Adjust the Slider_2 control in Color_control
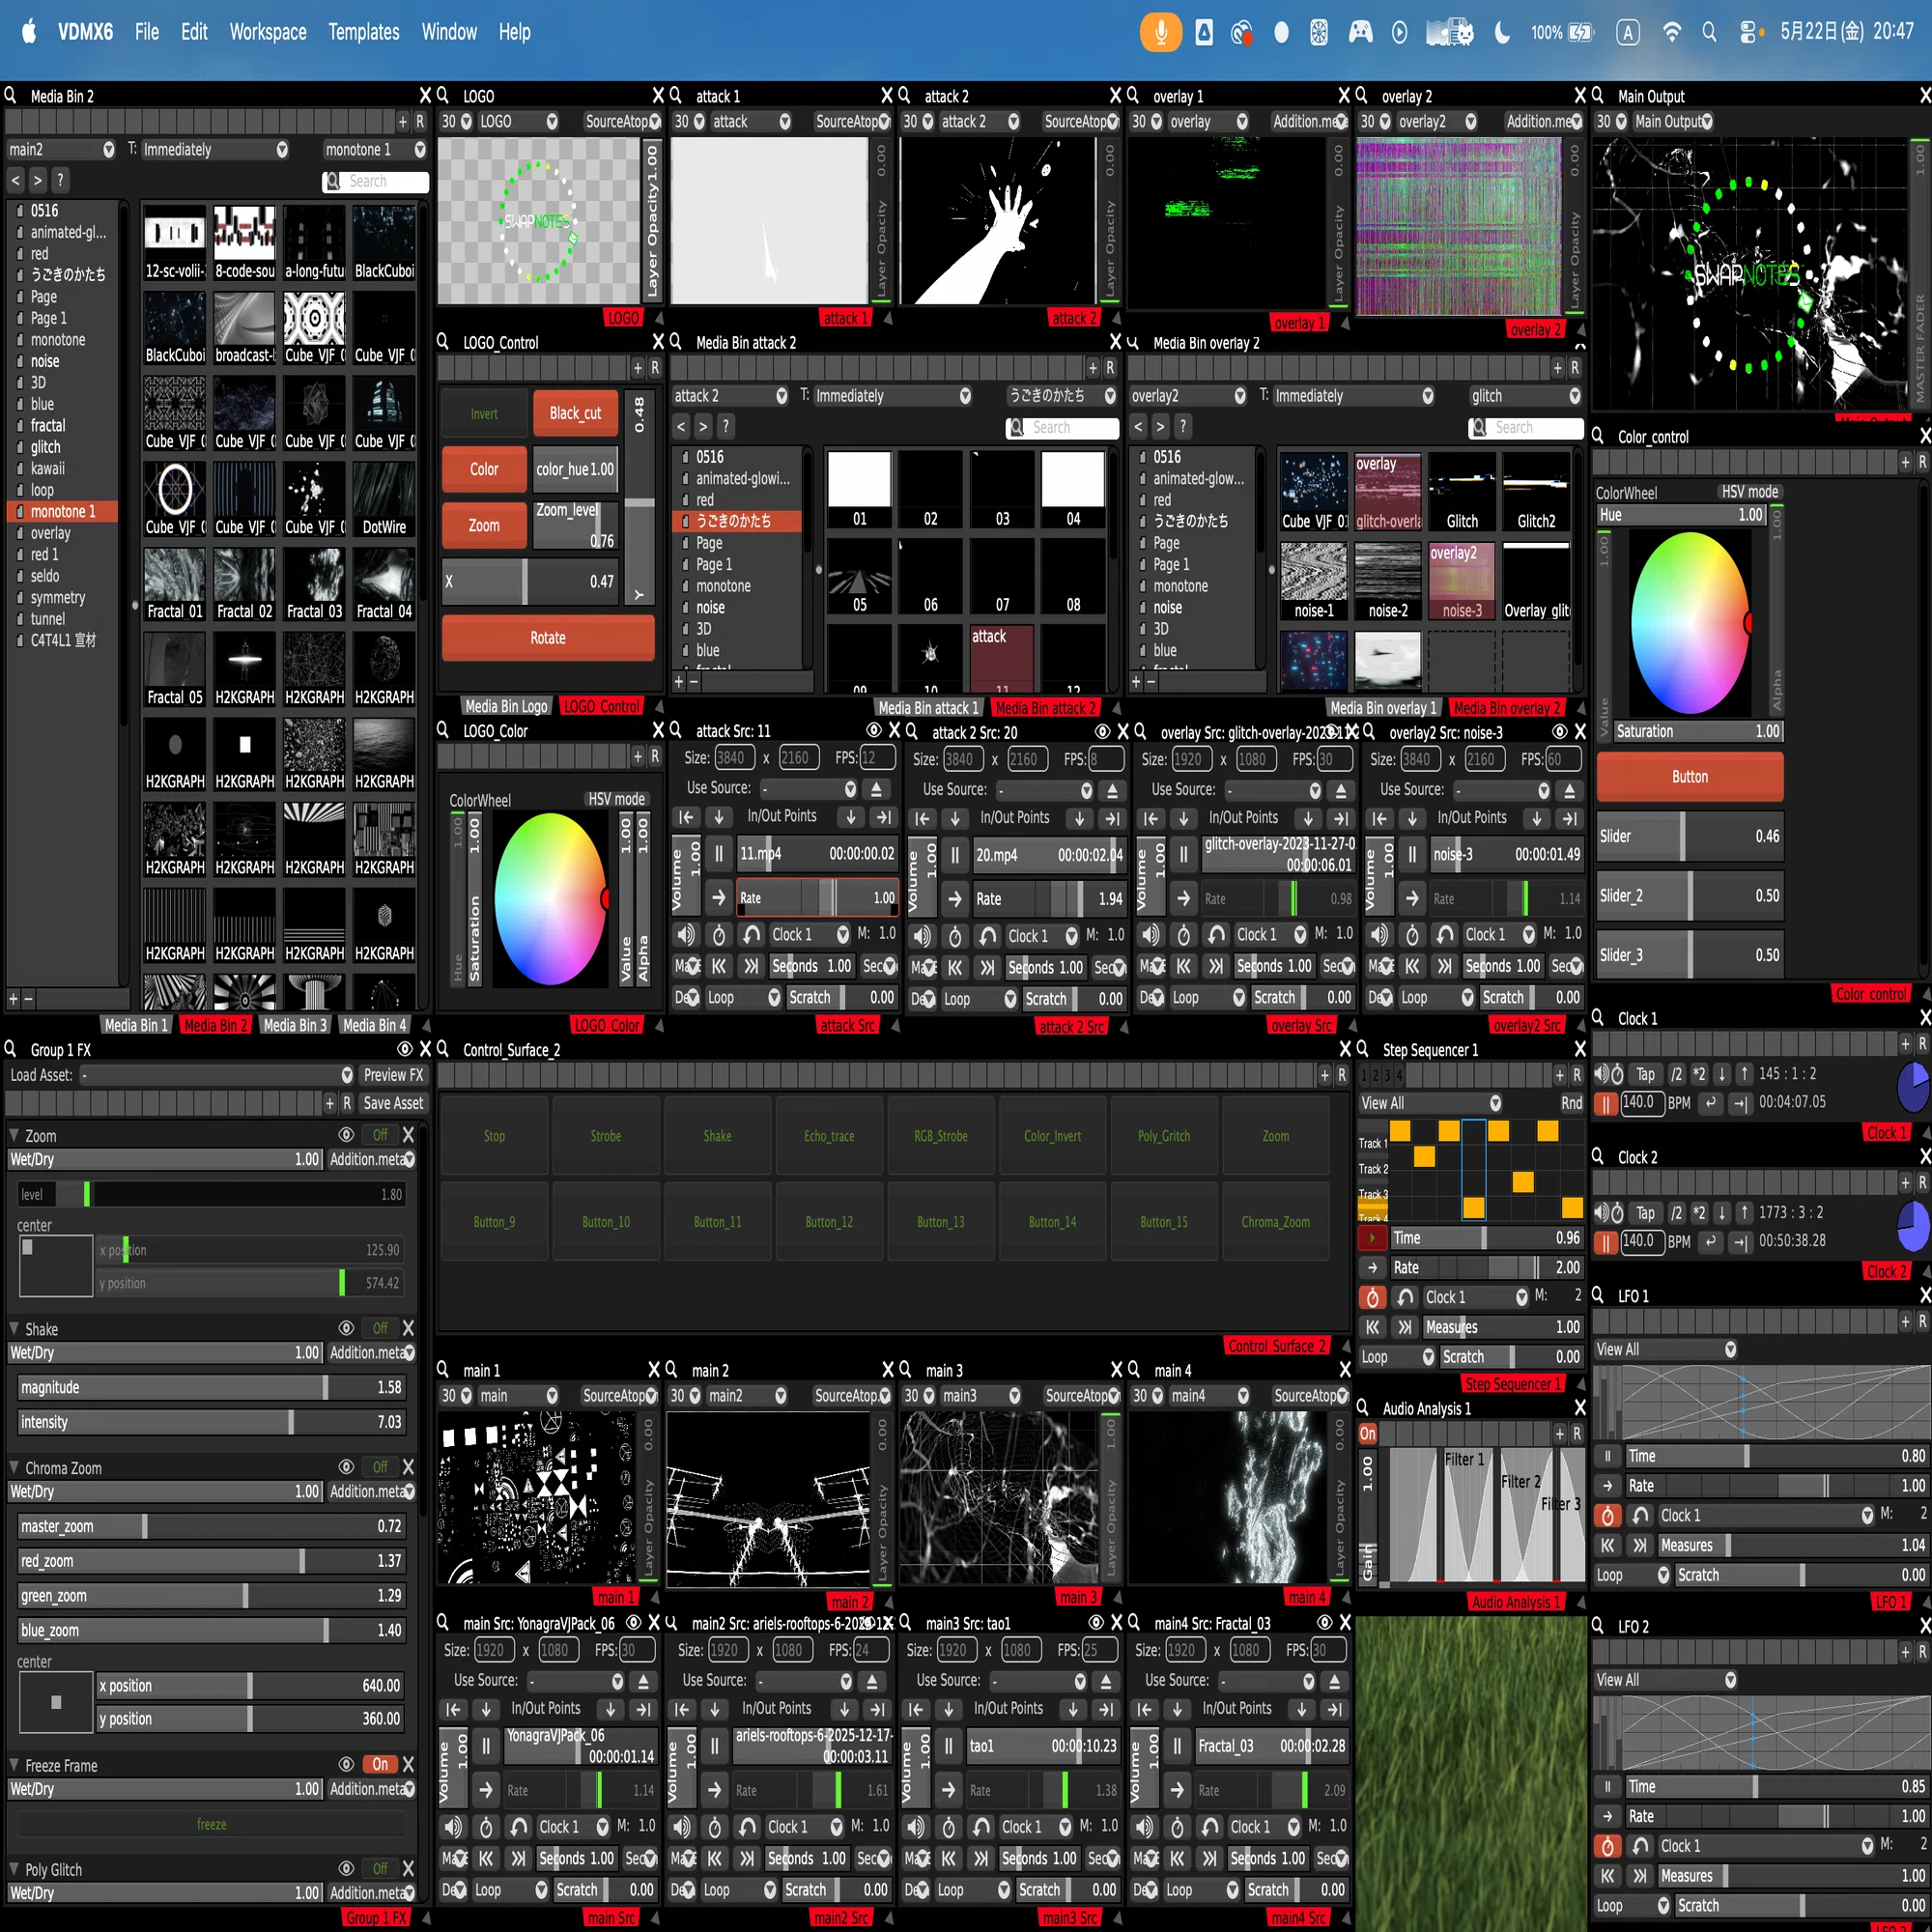The height and width of the screenshot is (1932, 1932). (x=1690, y=896)
